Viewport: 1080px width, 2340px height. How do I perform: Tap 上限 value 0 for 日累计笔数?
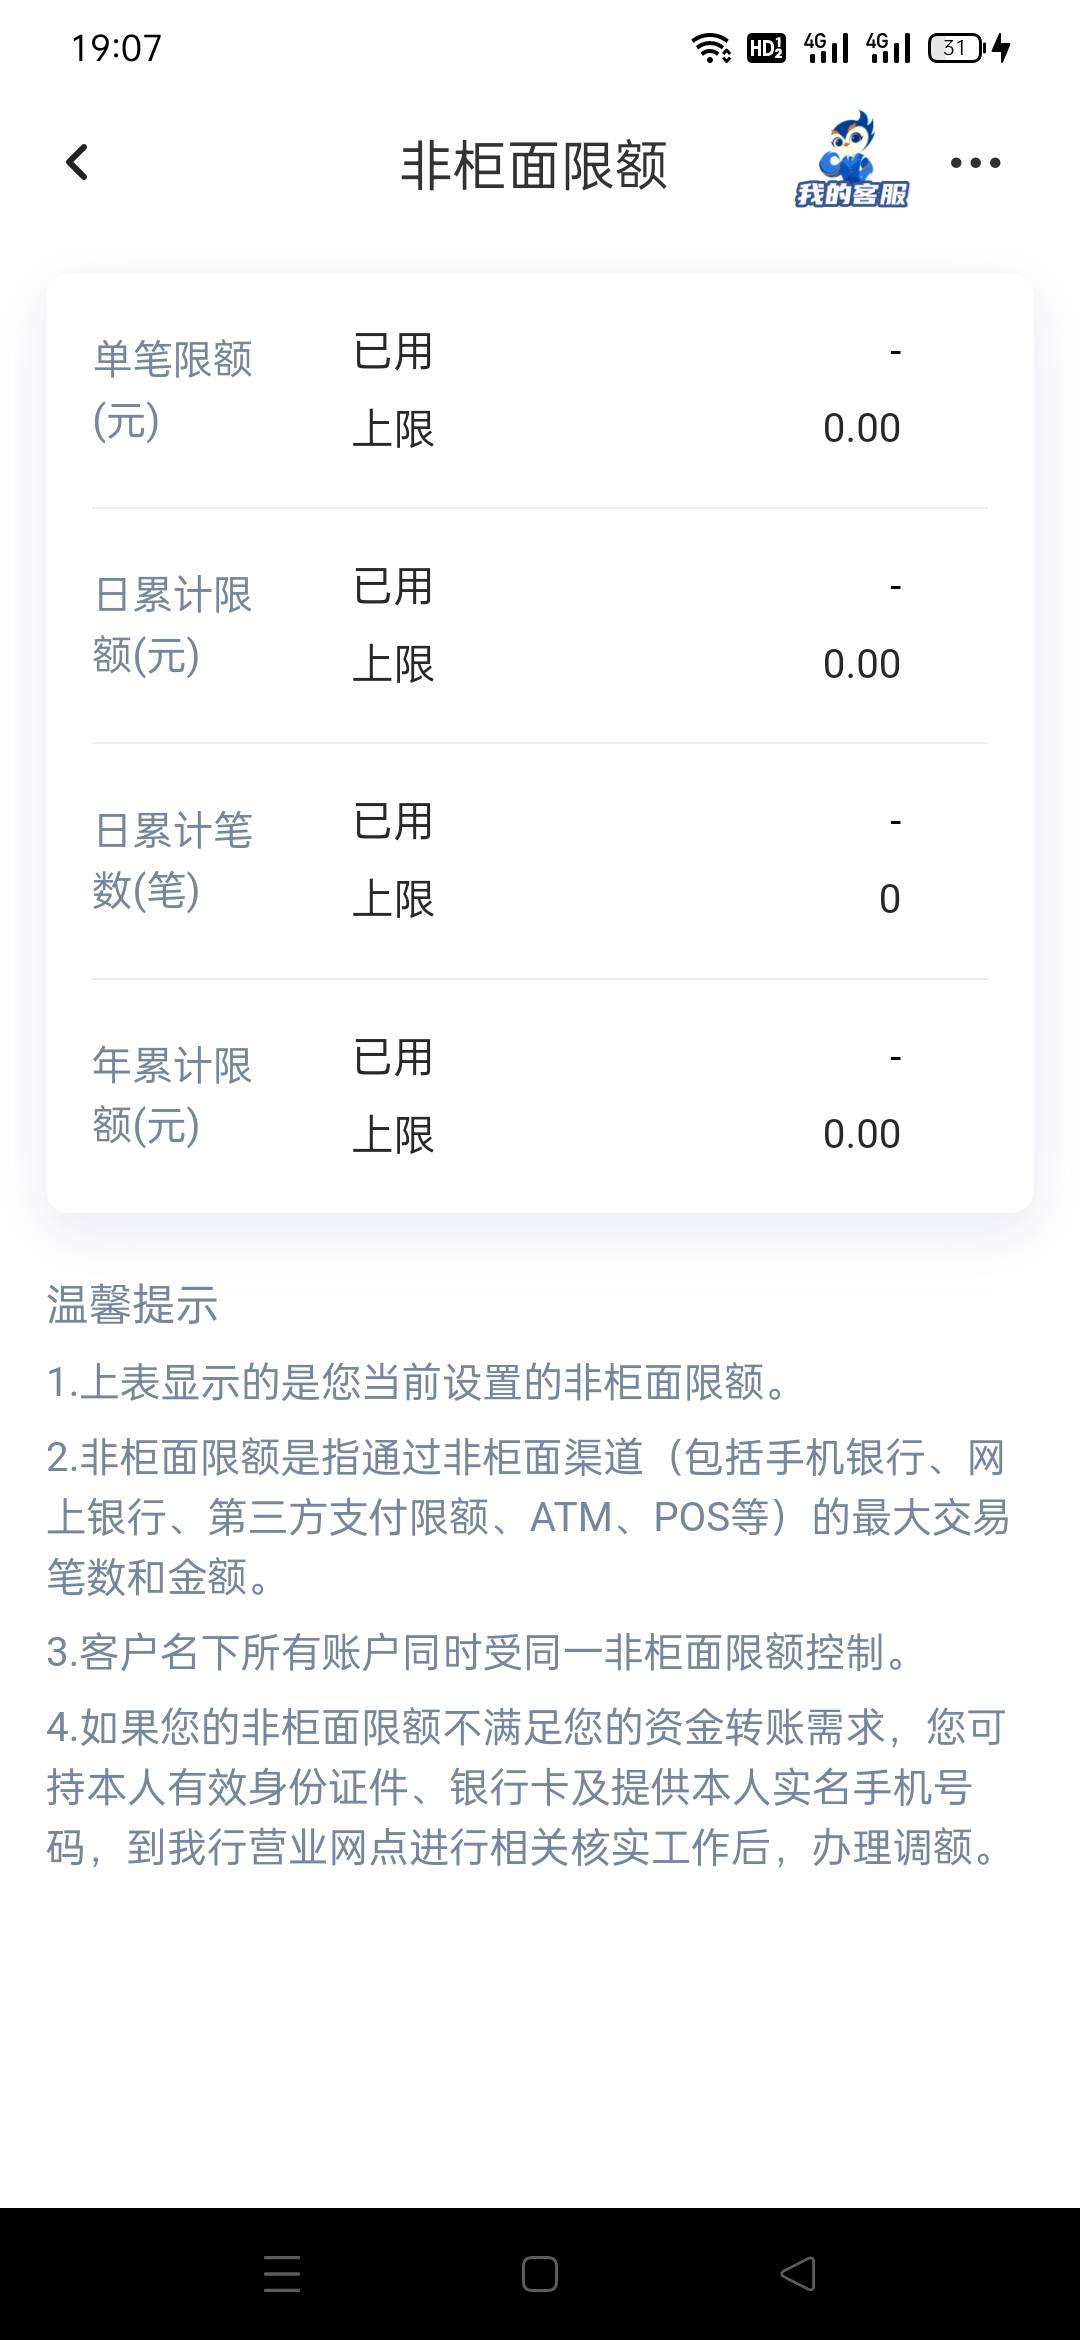pos(890,899)
